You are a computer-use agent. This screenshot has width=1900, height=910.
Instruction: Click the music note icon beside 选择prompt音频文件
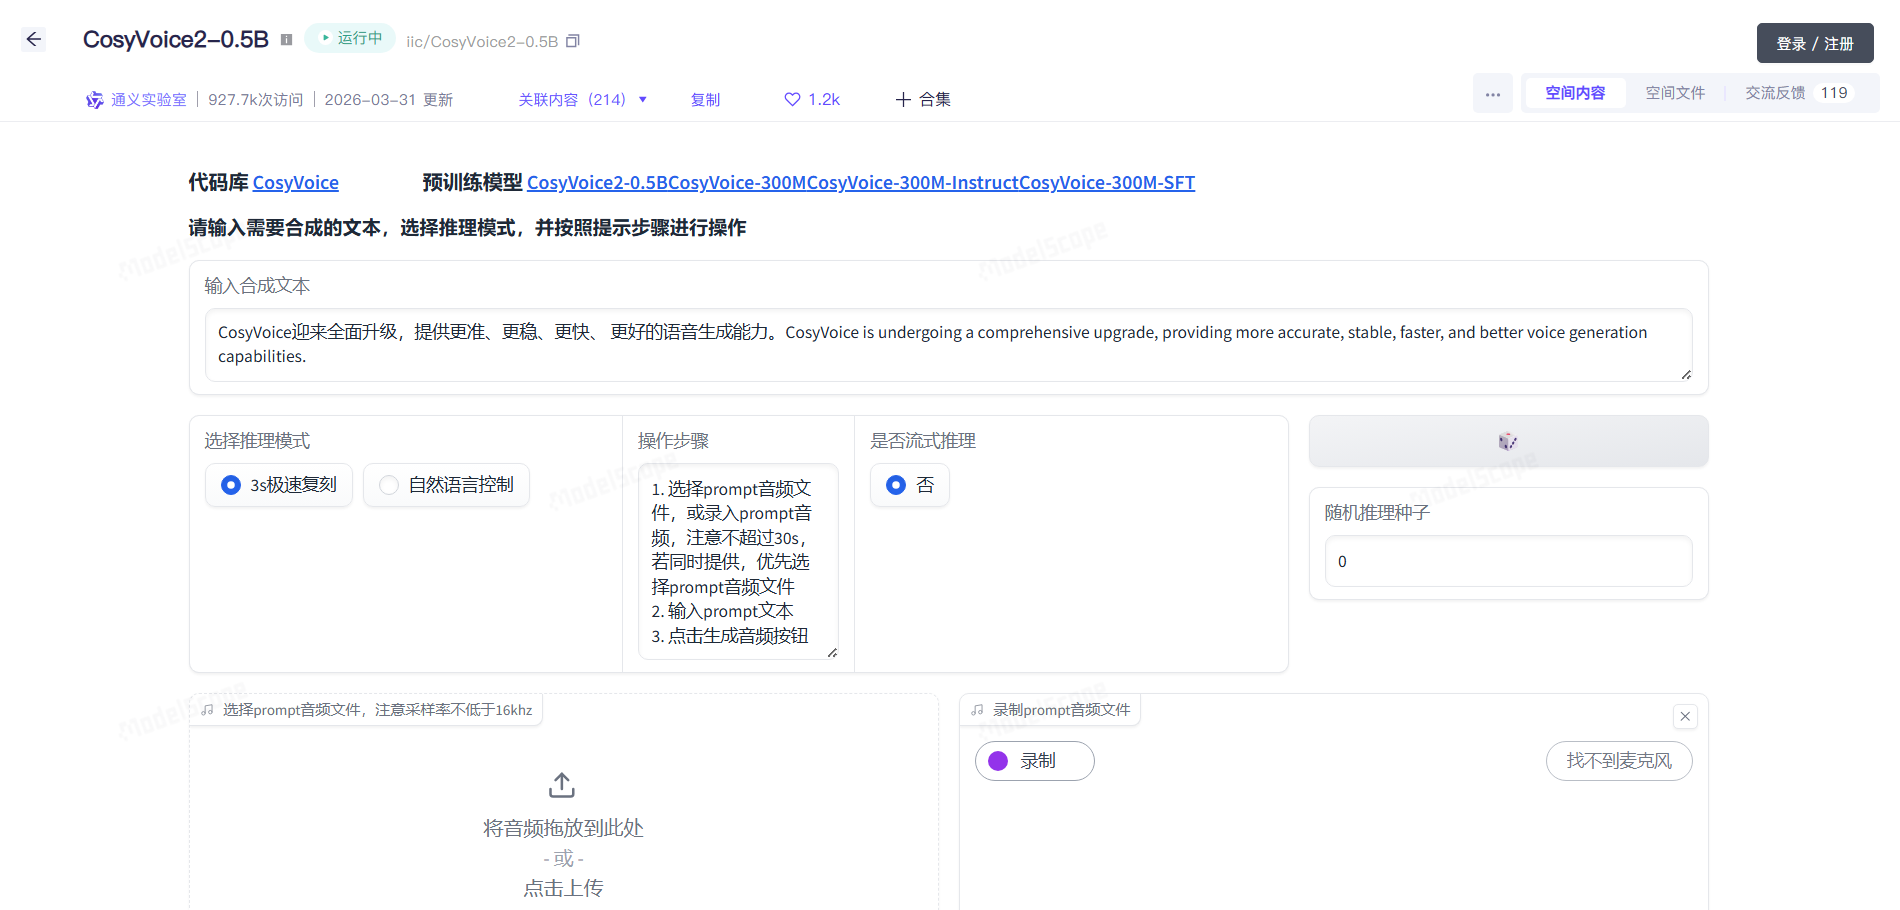[x=207, y=710]
